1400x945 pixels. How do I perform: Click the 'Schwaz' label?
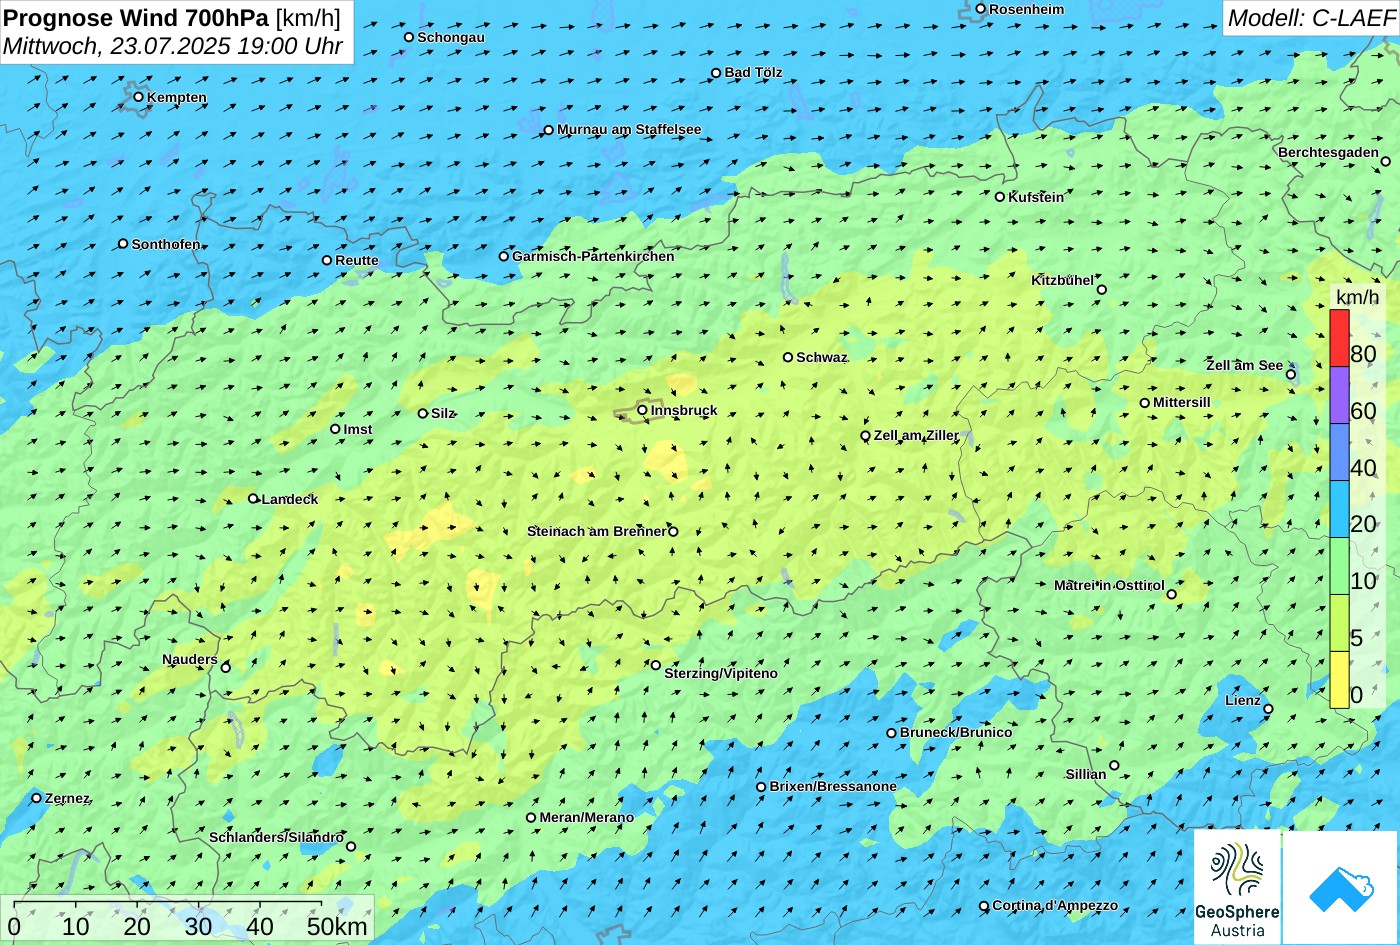coord(822,357)
